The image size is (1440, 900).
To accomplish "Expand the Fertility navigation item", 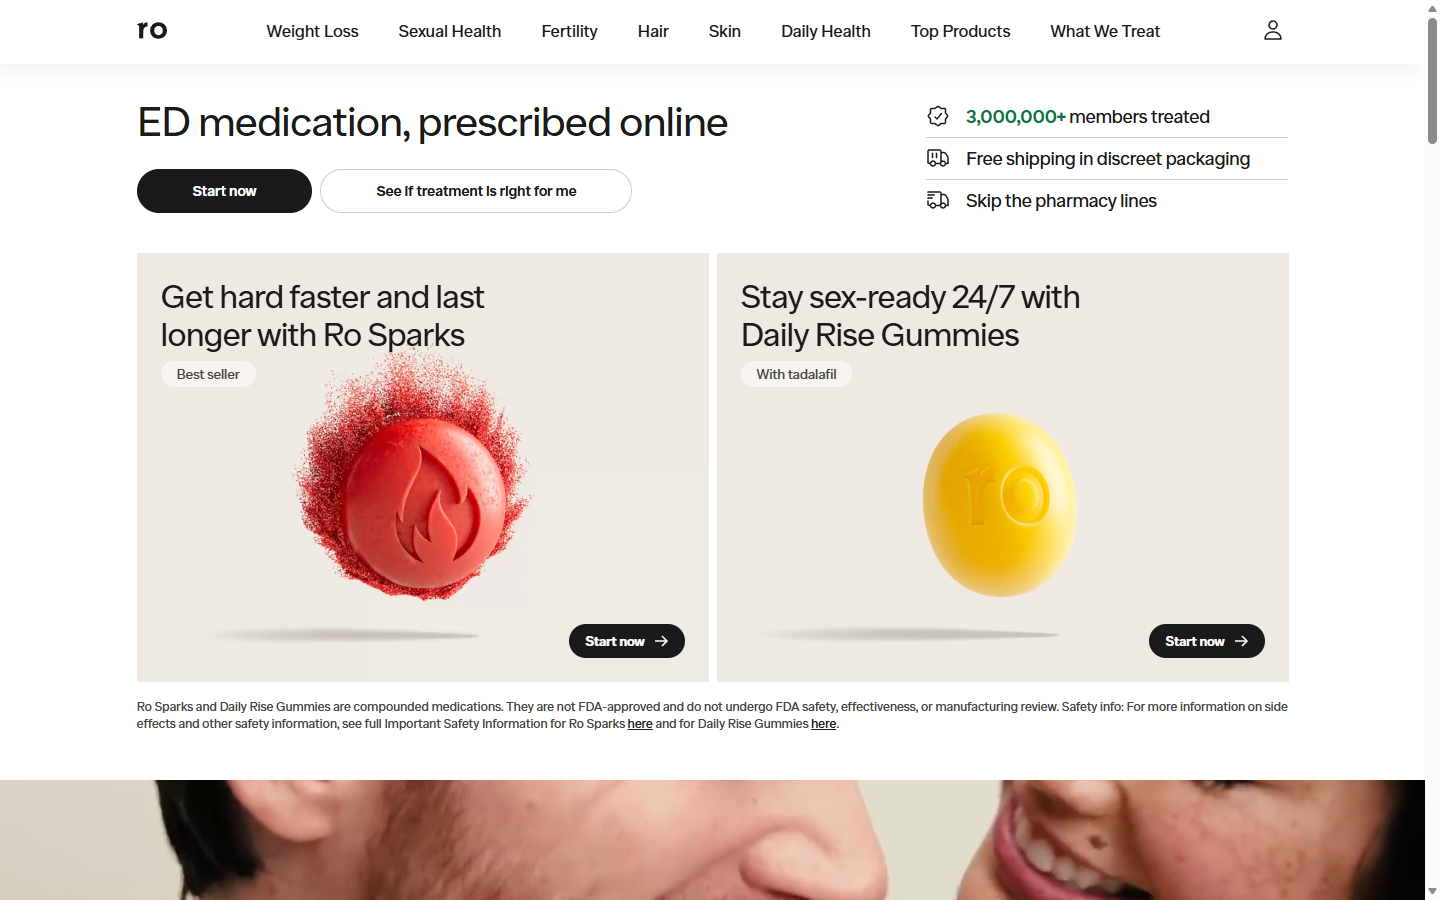I will point(569,31).
